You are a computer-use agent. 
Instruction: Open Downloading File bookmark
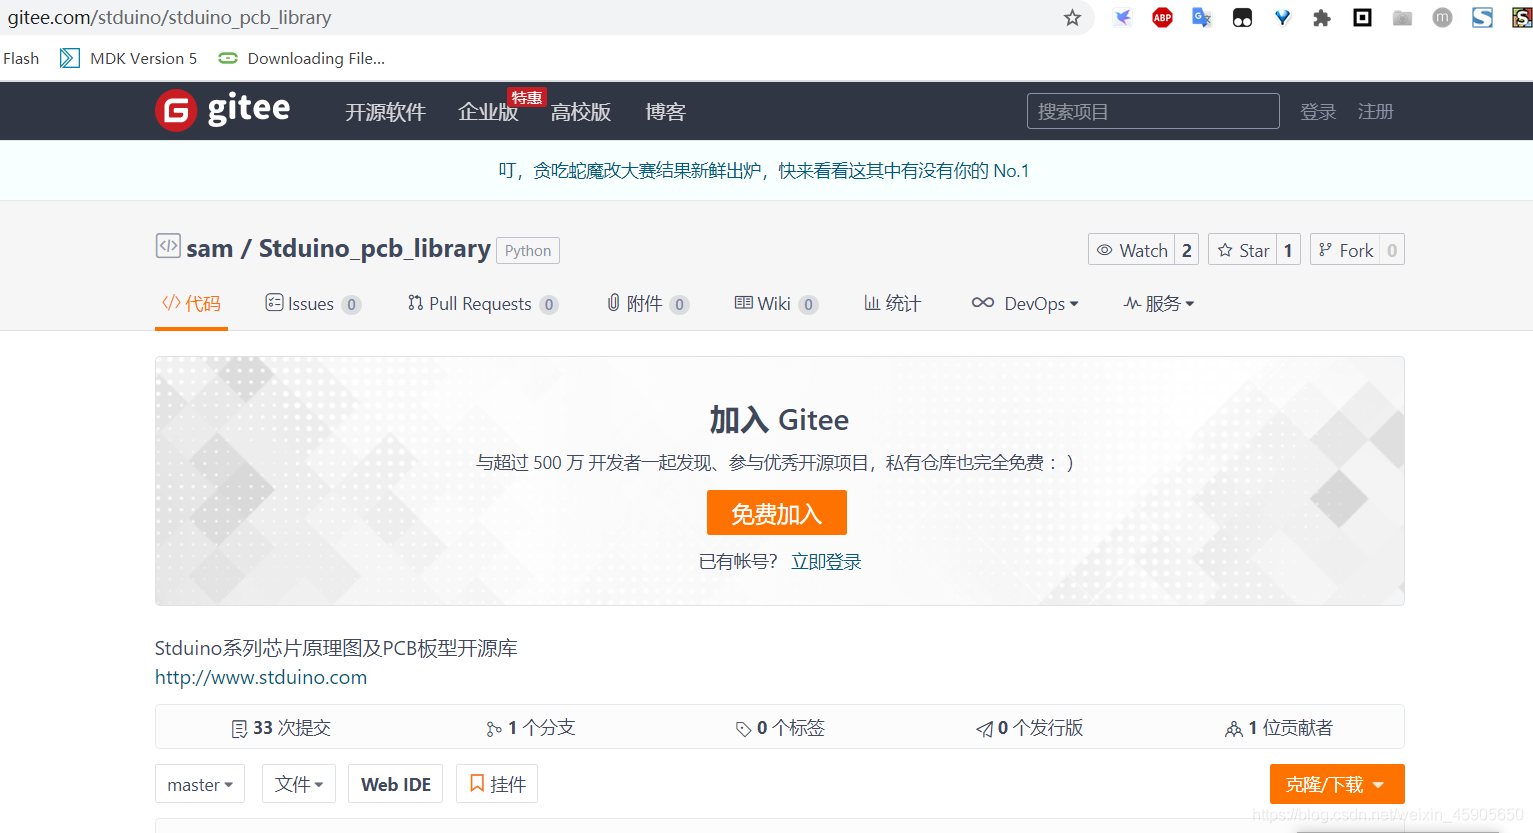point(301,58)
